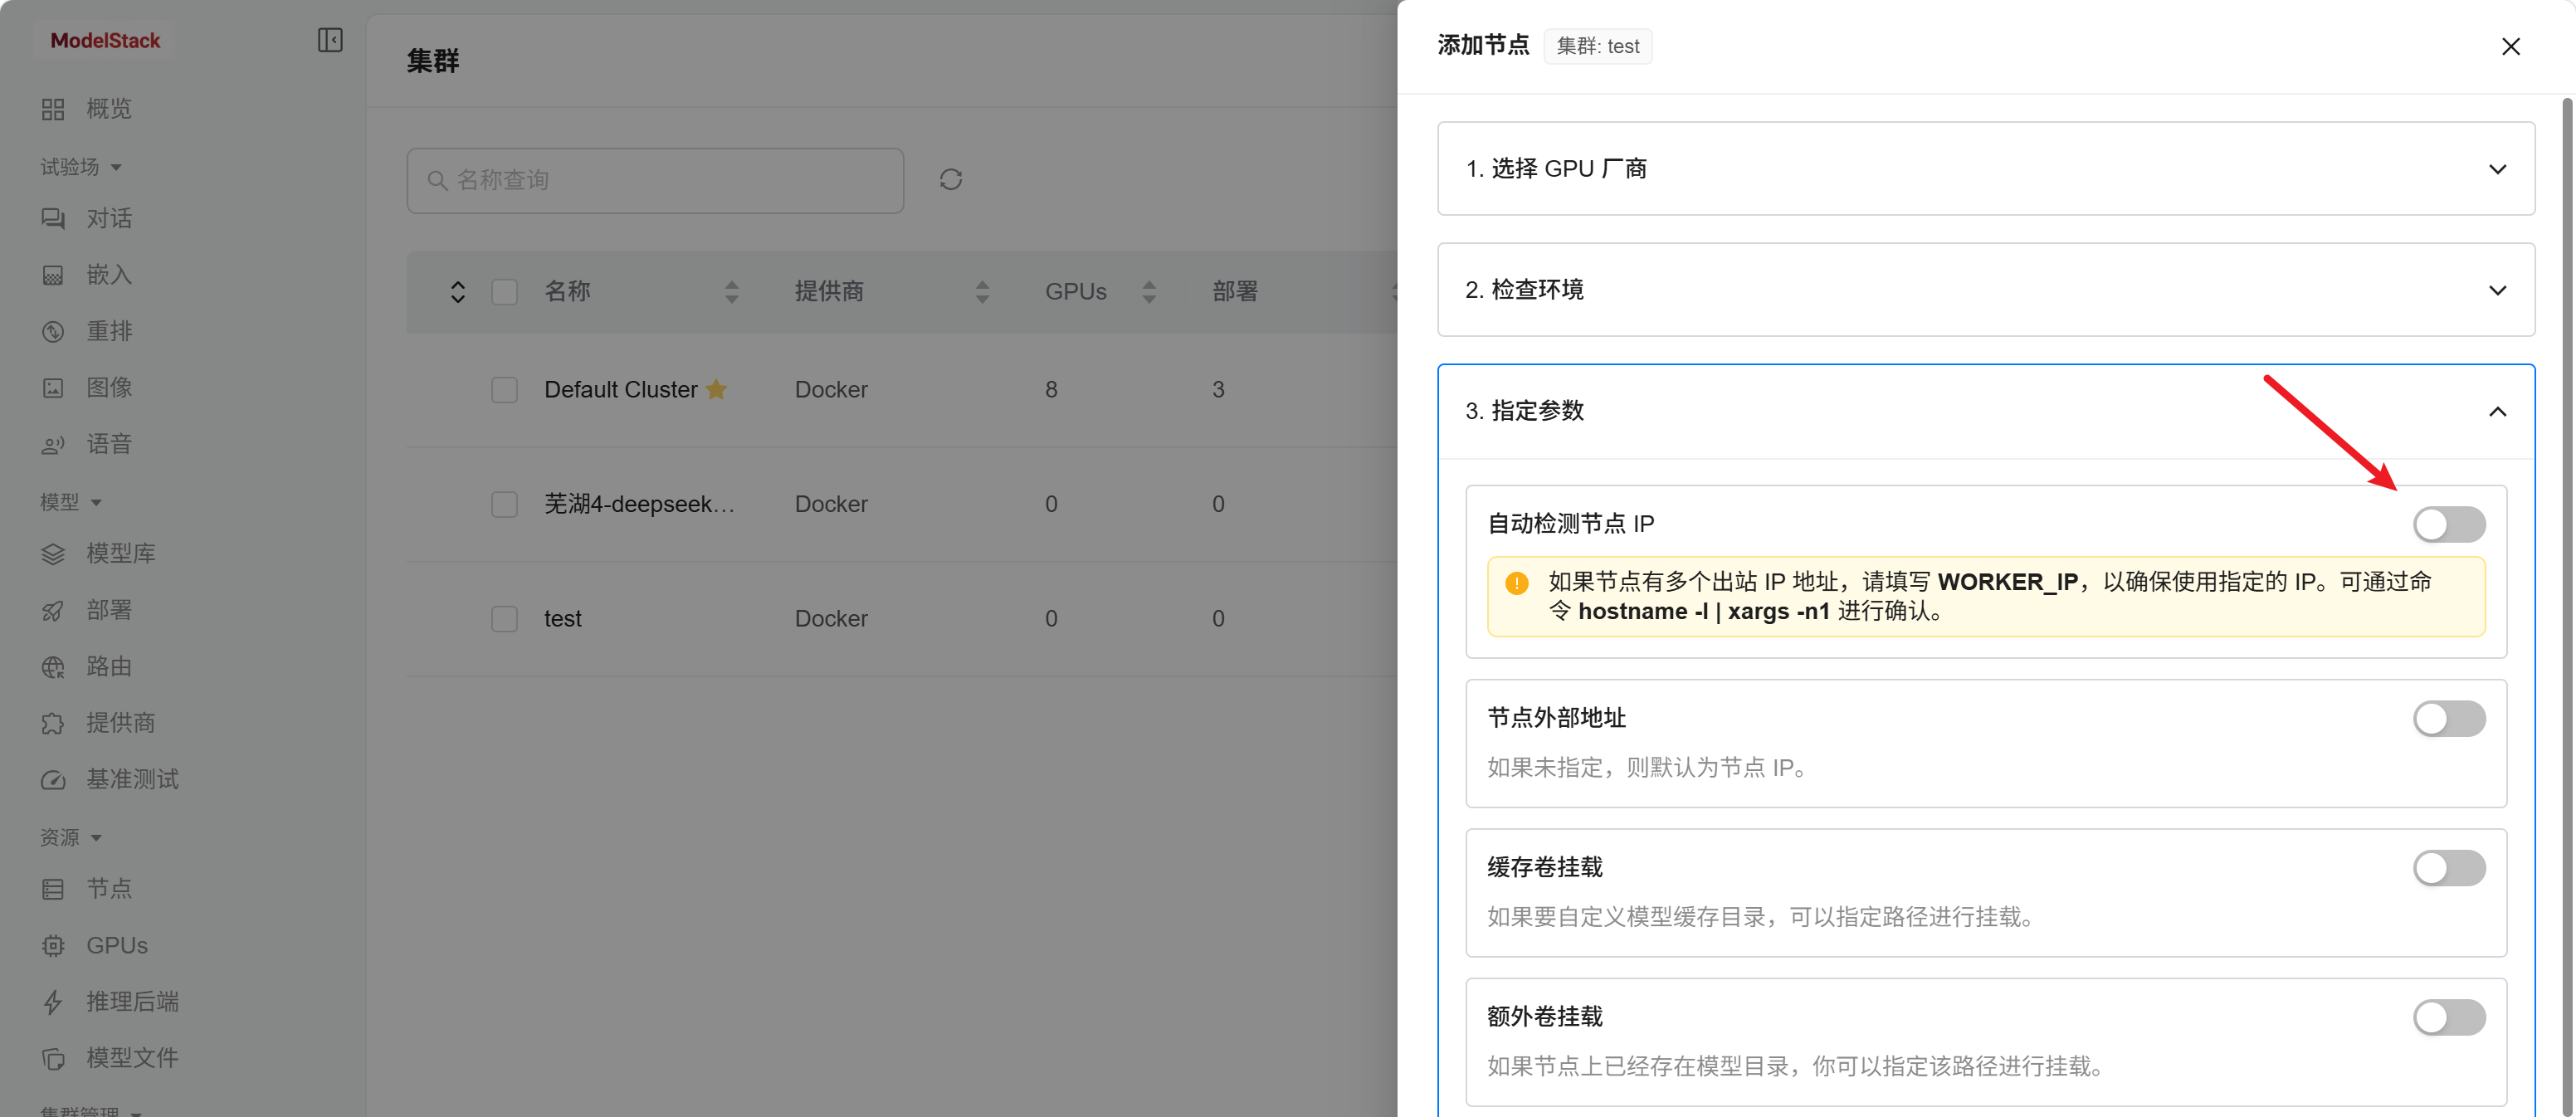This screenshot has width=2576, height=1117.
Task: Click the 推理后端 lightning icon
Action: point(53,1002)
